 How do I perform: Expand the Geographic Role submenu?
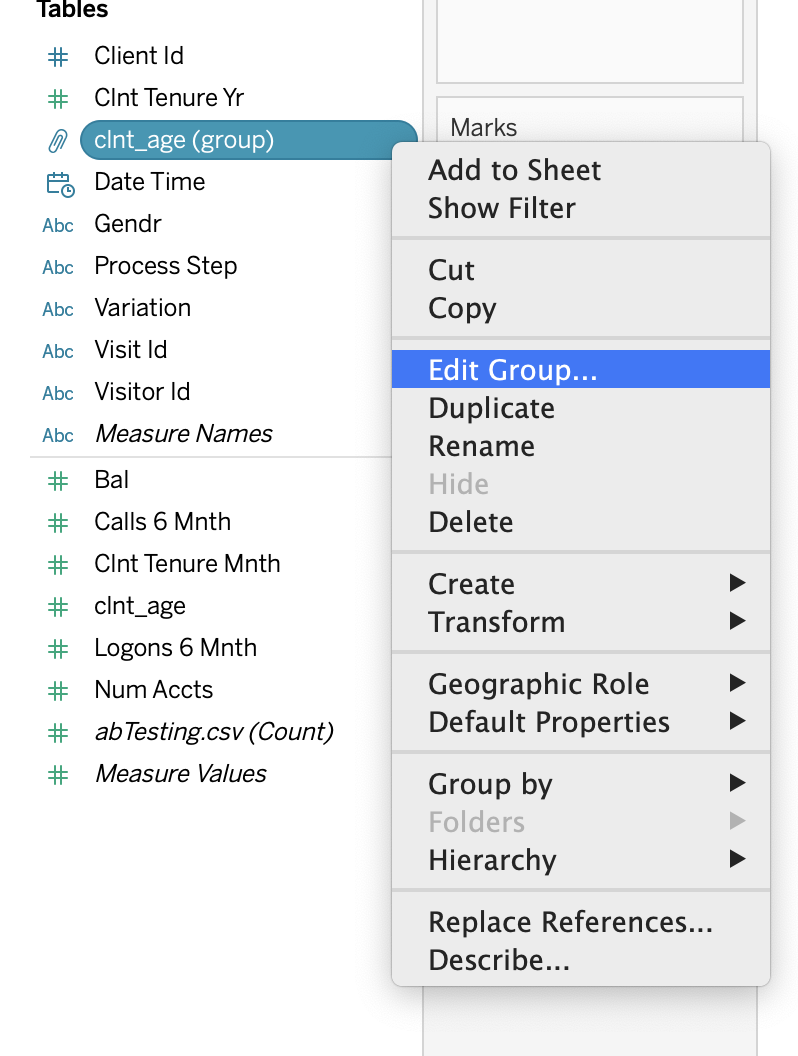point(580,684)
